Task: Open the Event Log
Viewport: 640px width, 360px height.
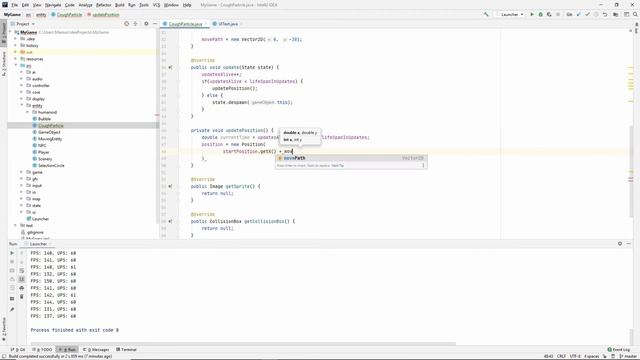Action: [618, 349]
